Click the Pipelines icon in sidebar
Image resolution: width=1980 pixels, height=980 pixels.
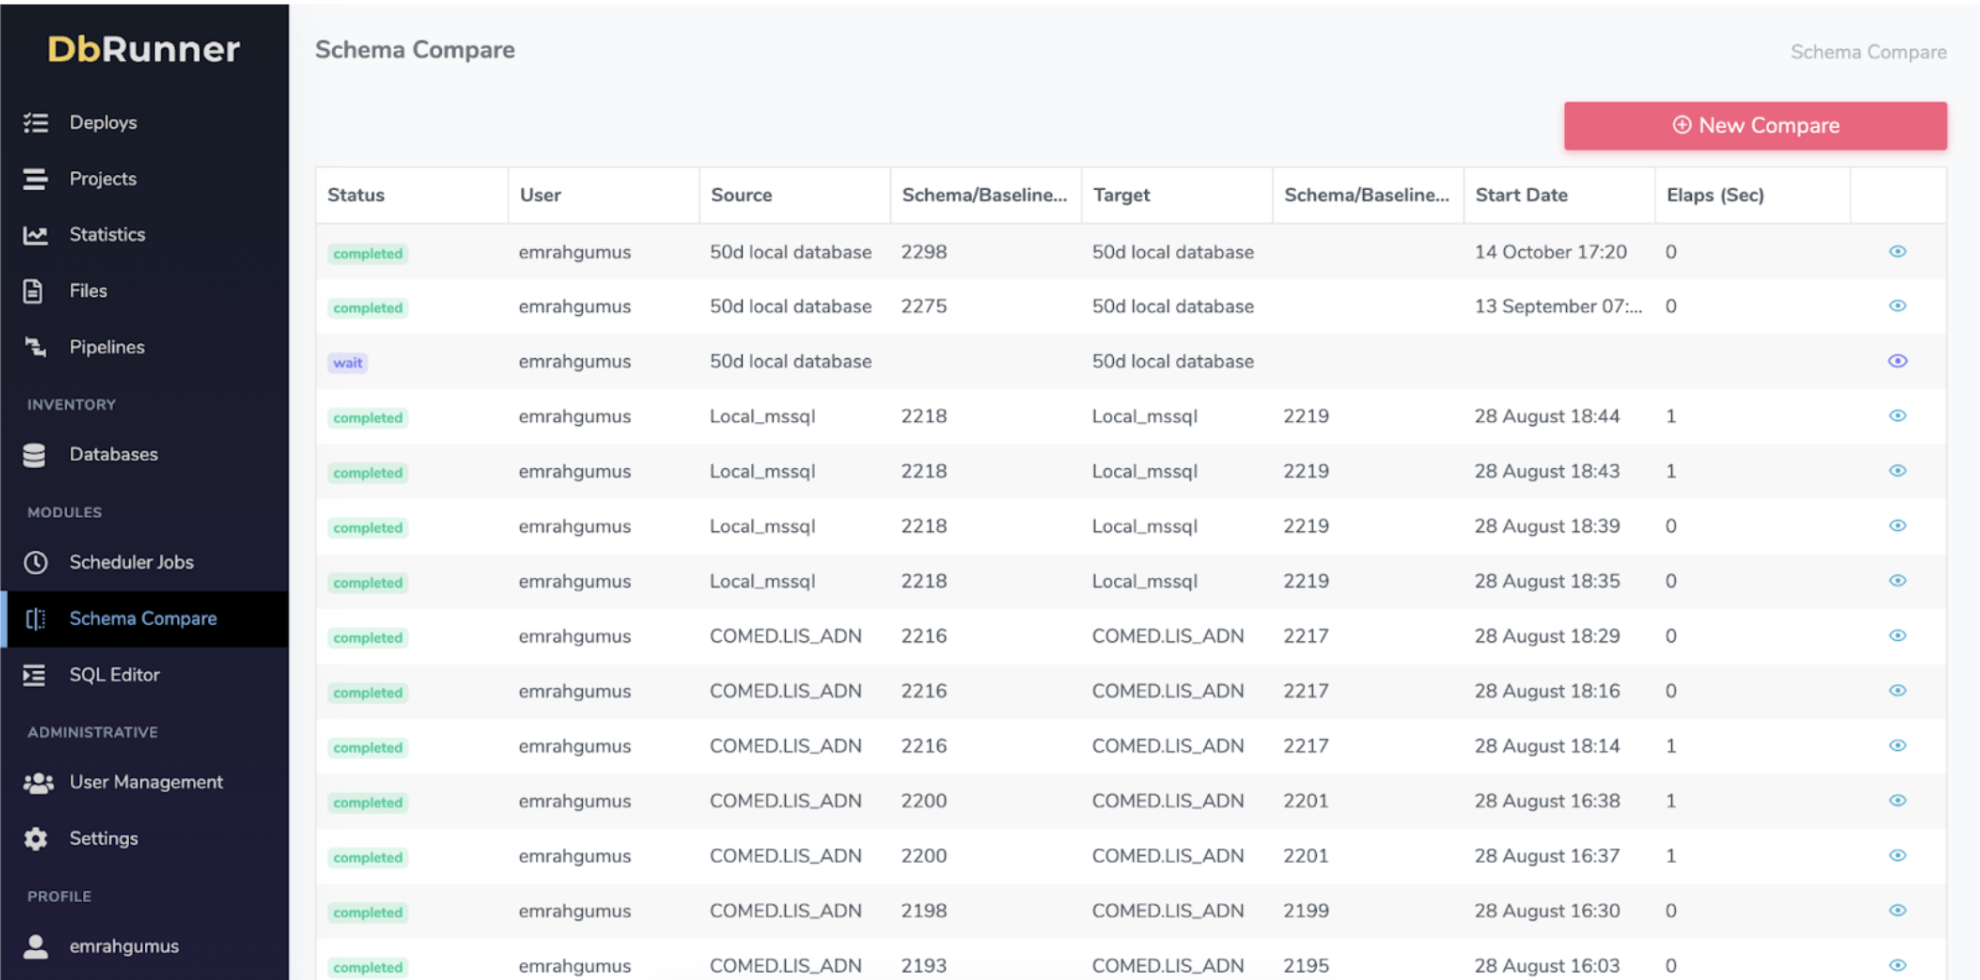36,347
